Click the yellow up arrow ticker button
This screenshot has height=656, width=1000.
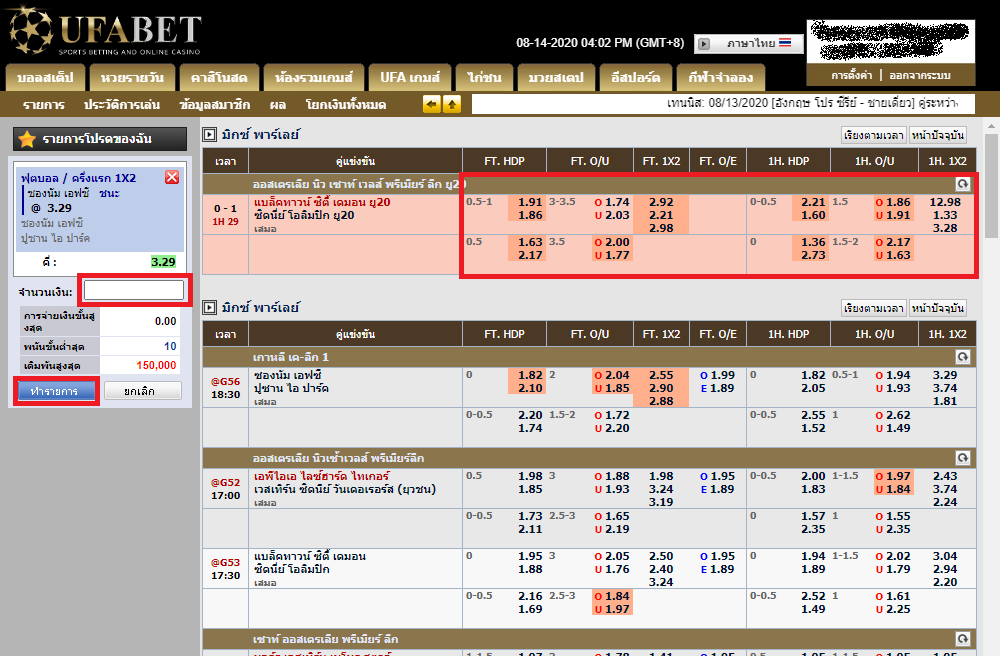(452, 104)
